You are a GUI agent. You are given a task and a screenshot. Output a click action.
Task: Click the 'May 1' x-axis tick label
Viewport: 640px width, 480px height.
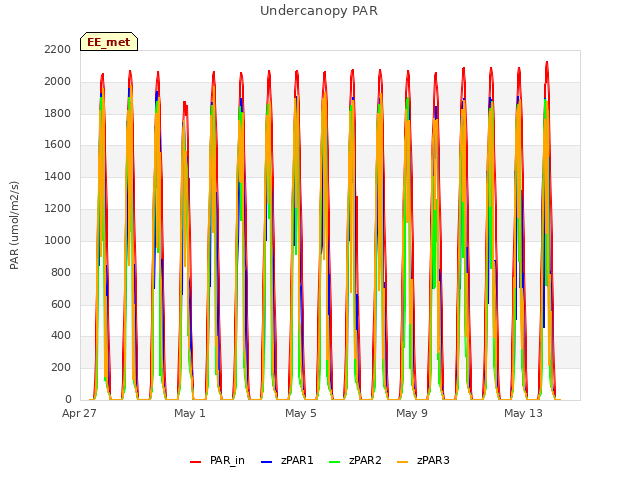click(x=190, y=413)
